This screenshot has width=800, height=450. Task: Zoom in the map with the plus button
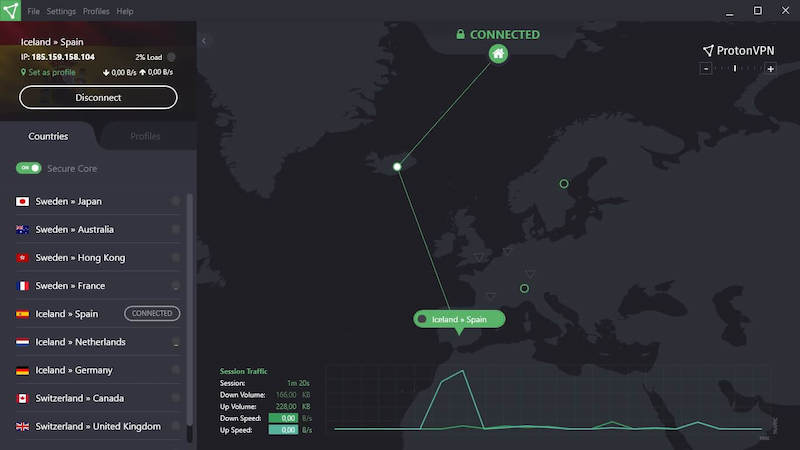click(770, 68)
